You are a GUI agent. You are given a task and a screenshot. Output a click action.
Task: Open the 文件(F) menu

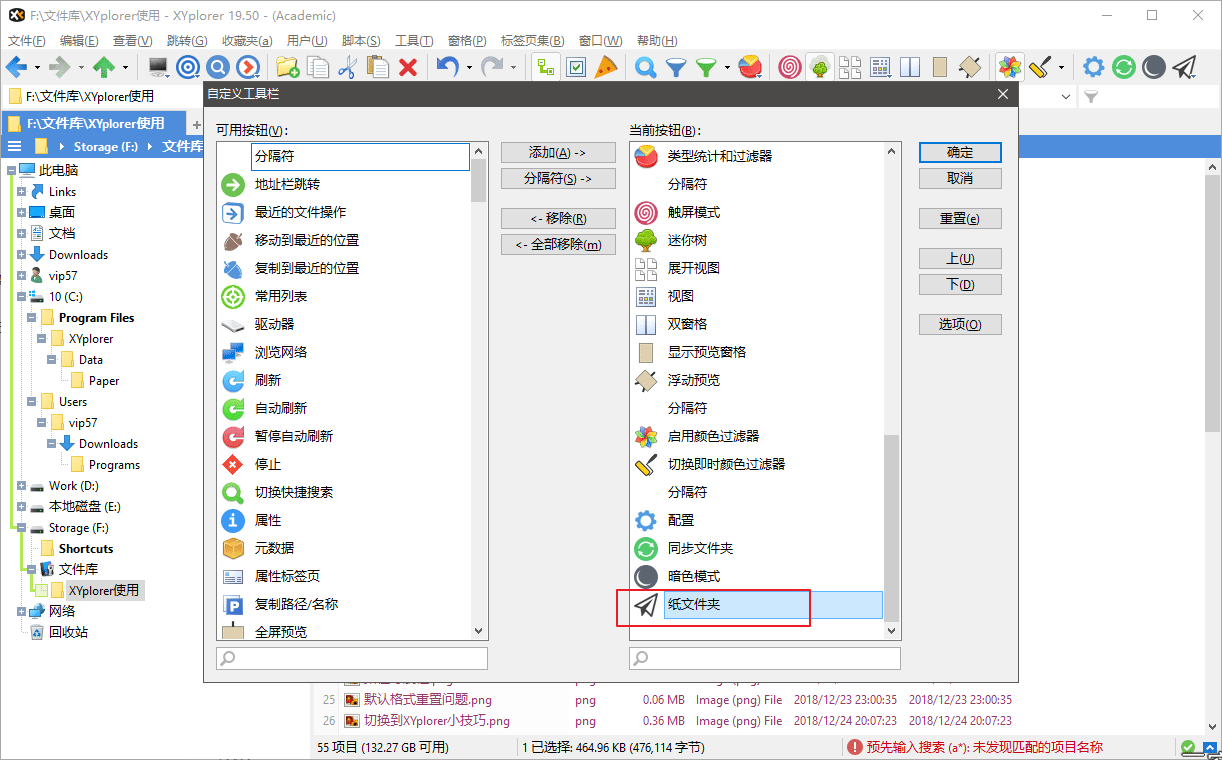[27, 41]
